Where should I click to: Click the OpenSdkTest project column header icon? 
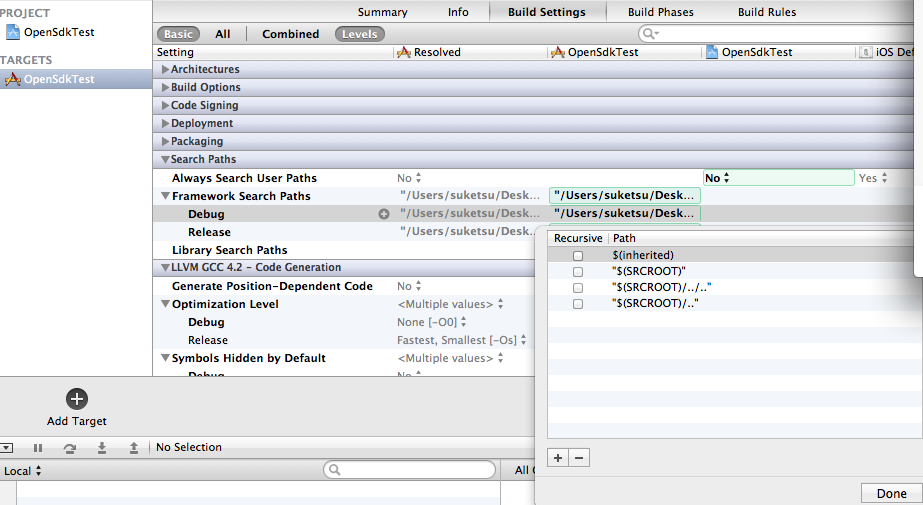712,52
